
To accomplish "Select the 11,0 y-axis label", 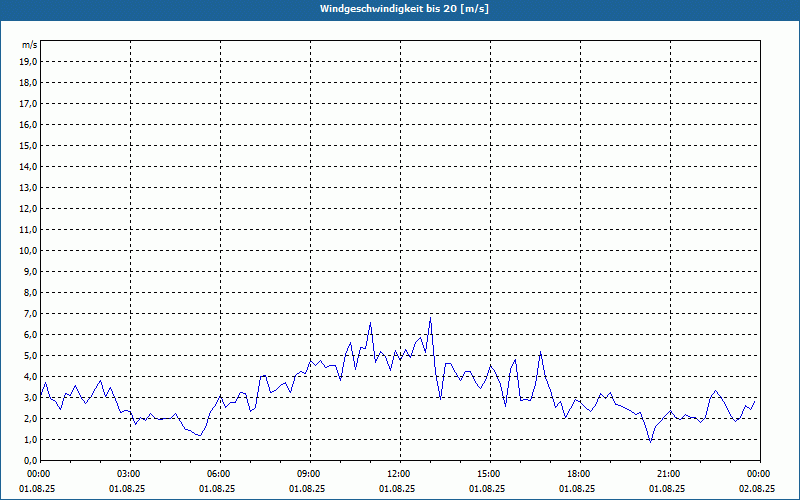I will (28, 230).
